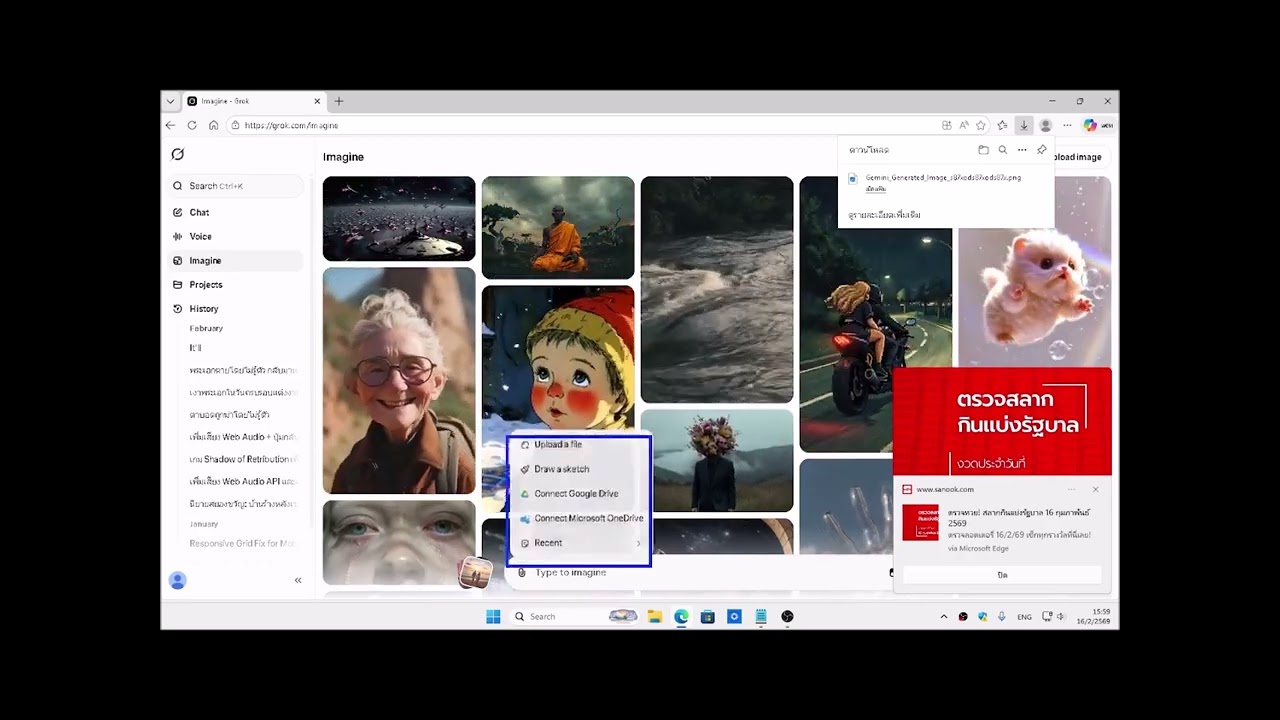The height and width of the screenshot is (720, 1280).
Task: Search downloads using magnifier icon
Action: click(x=1003, y=150)
